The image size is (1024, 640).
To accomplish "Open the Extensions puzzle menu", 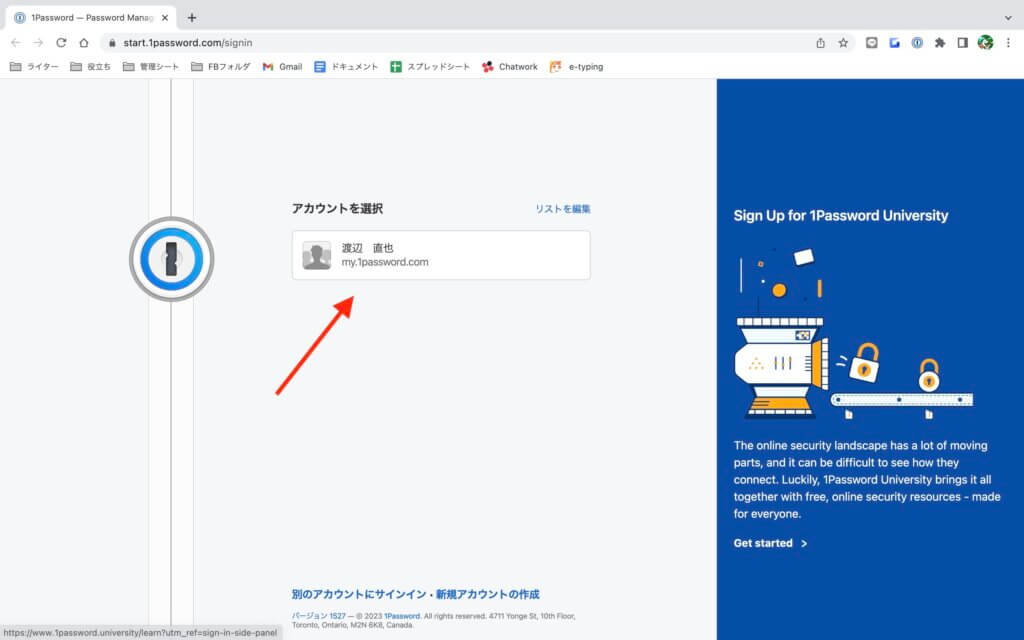I will [x=940, y=42].
